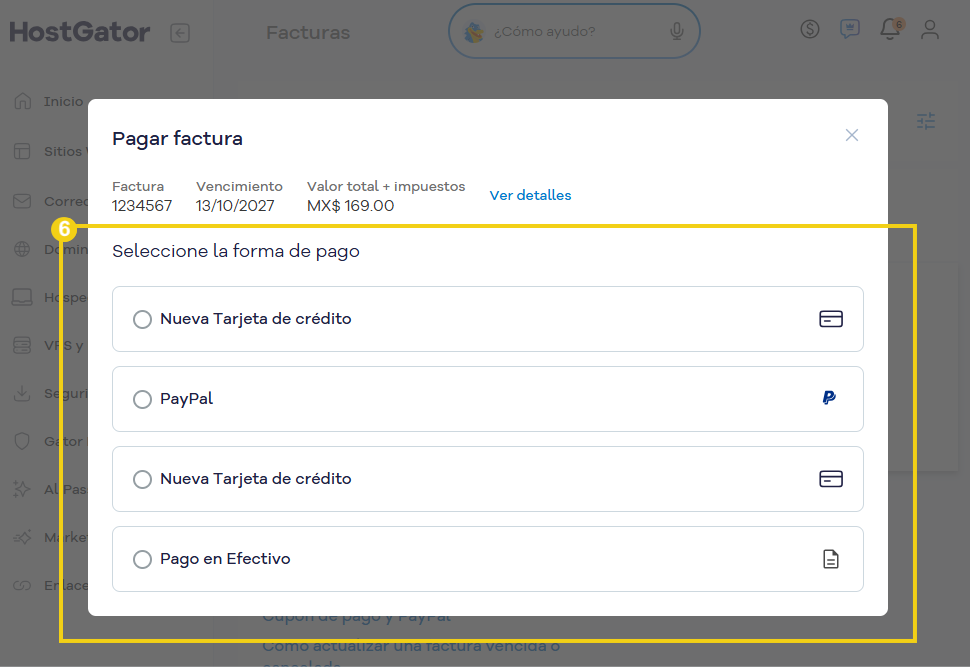
Task: Click the total amount MX$ 169.00
Action: [x=350, y=205]
